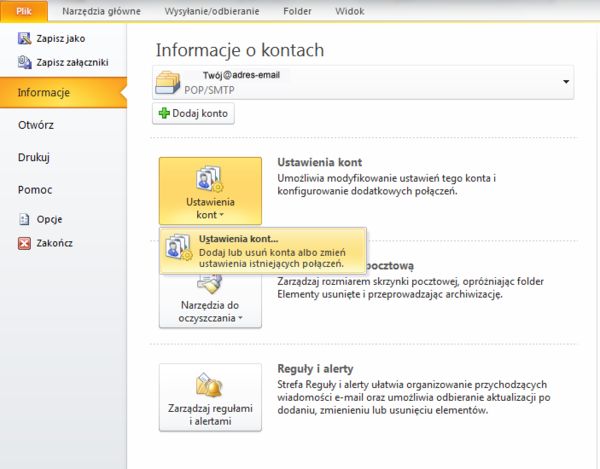The width and height of the screenshot is (600, 469).
Task: Click the large Ustawienia kont button
Action: pos(210,191)
